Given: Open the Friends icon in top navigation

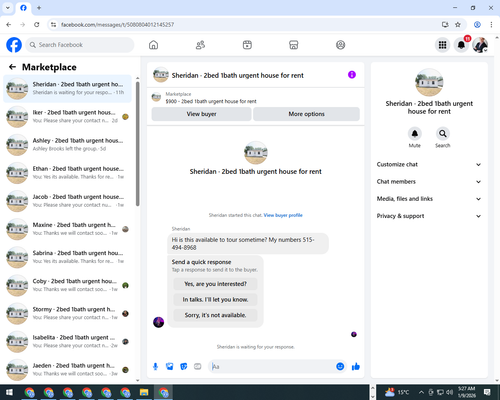Looking at the screenshot, I should pos(200,45).
